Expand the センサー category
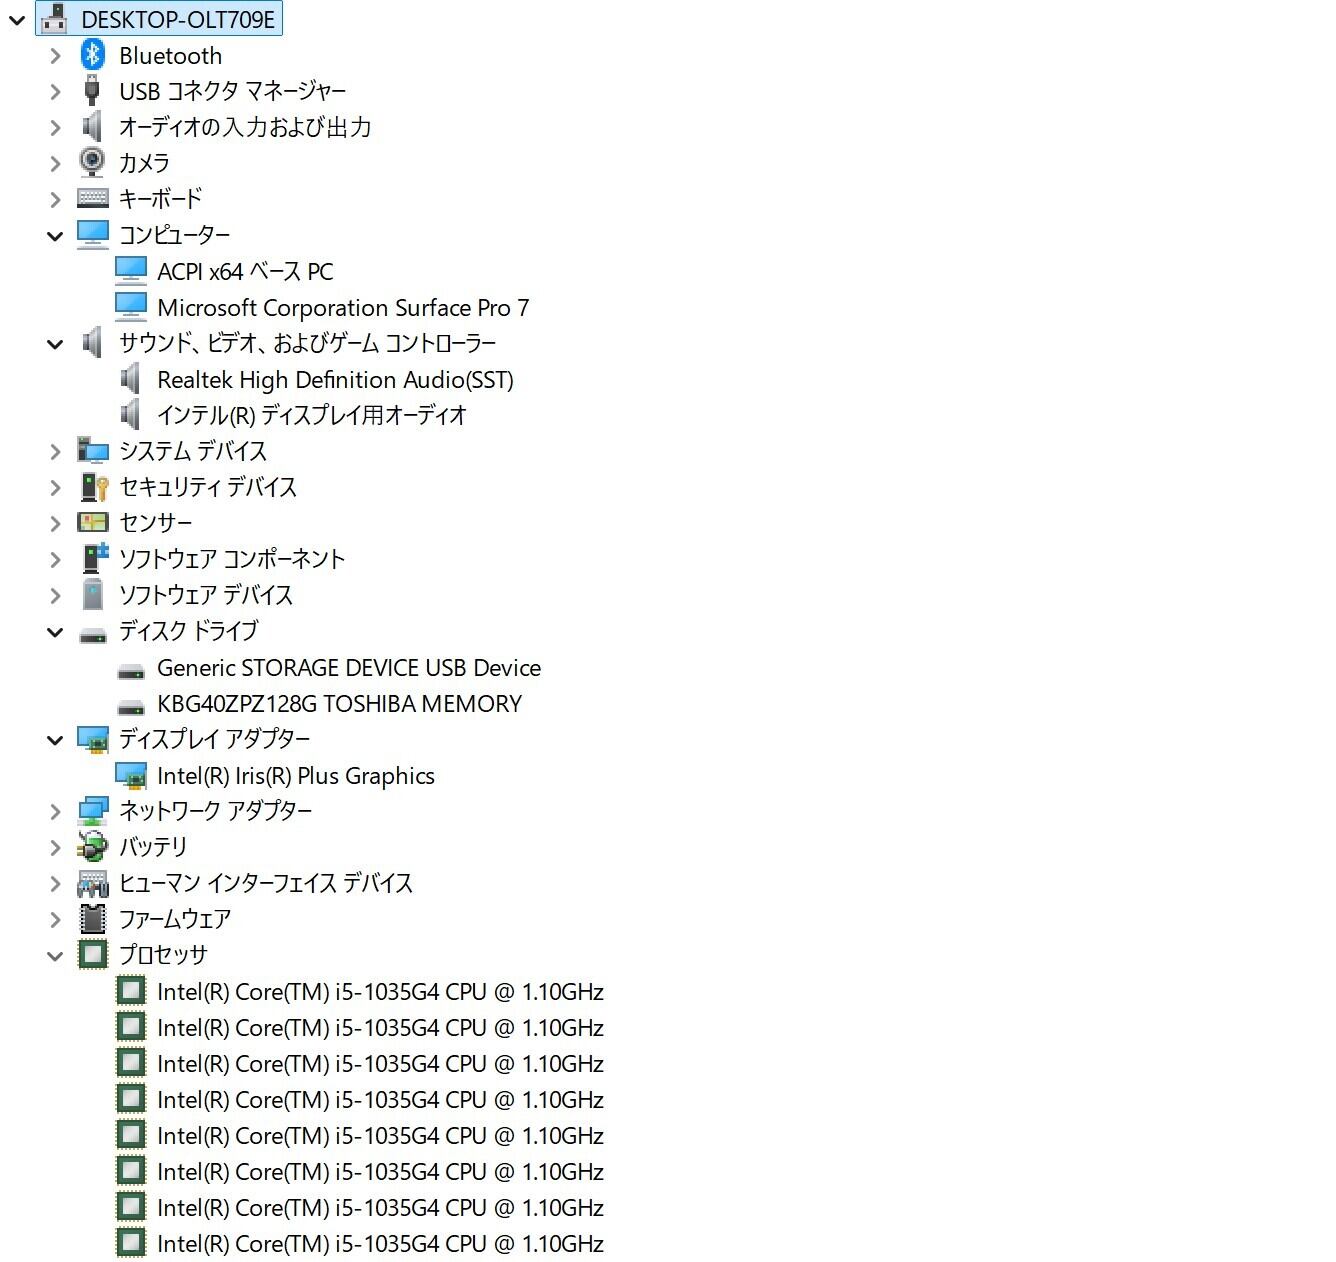This screenshot has height=1262, width=1336. coord(56,524)
